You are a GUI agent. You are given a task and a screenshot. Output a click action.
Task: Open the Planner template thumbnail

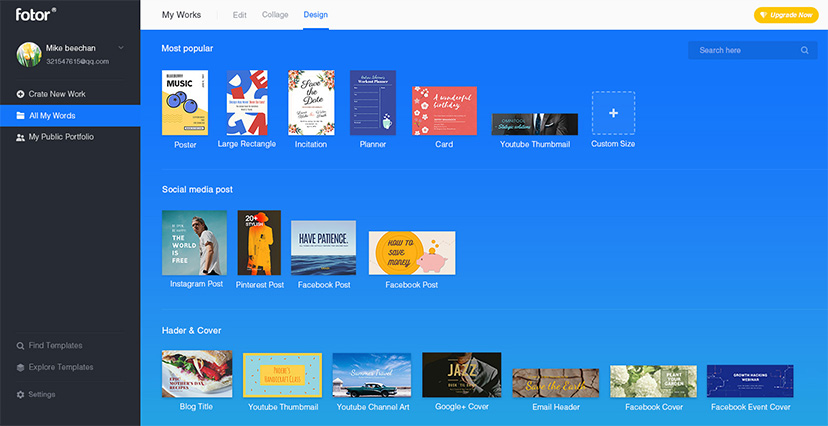tap(373, 103)
